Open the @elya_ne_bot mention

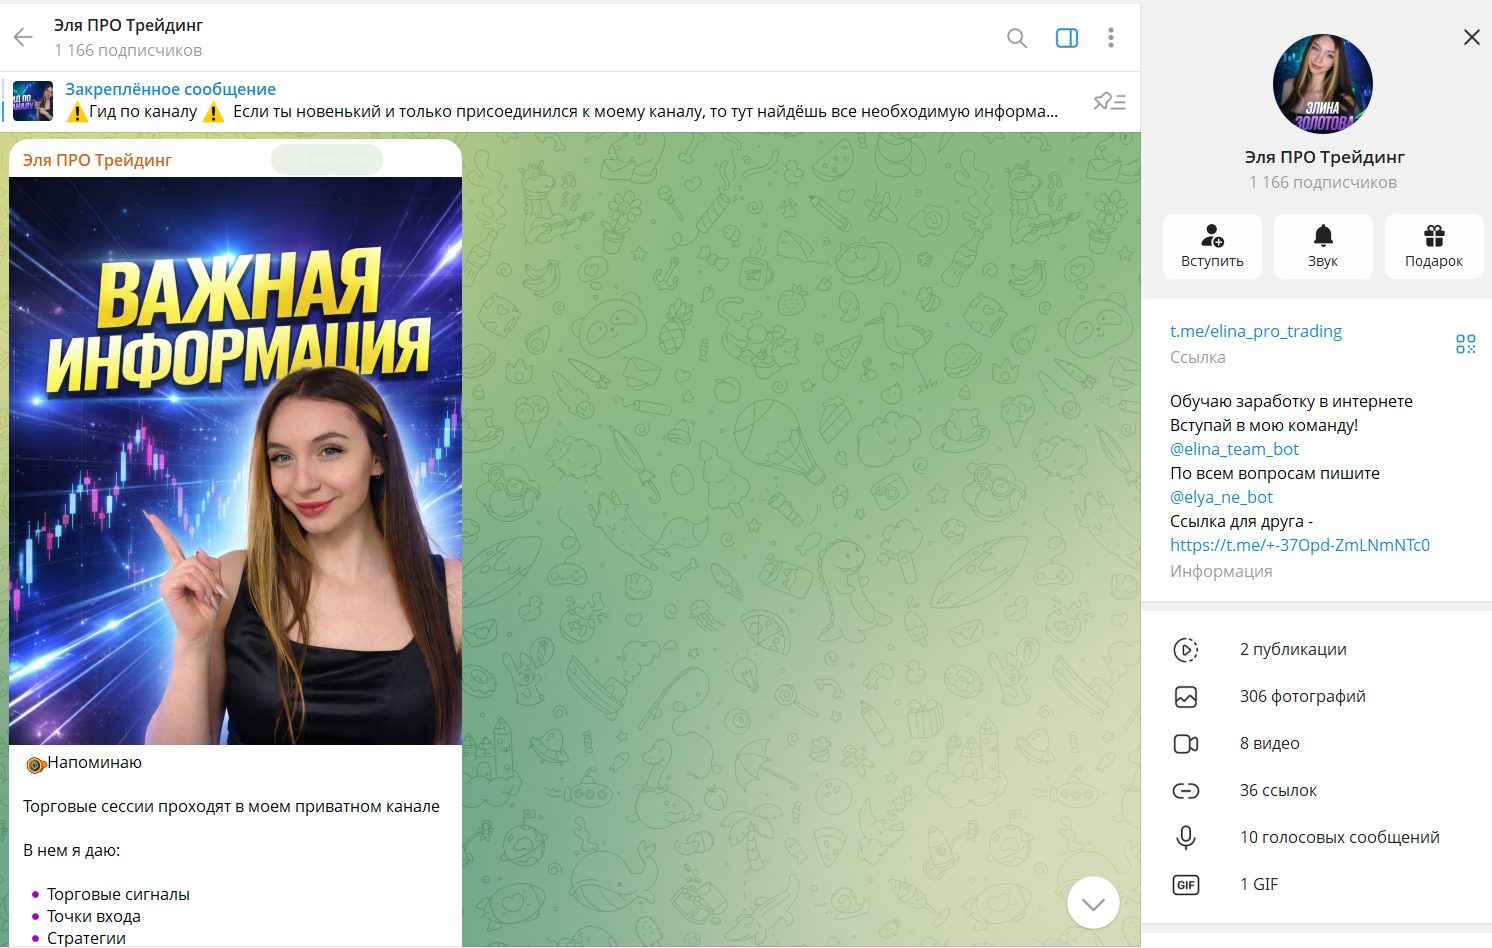1221,497
